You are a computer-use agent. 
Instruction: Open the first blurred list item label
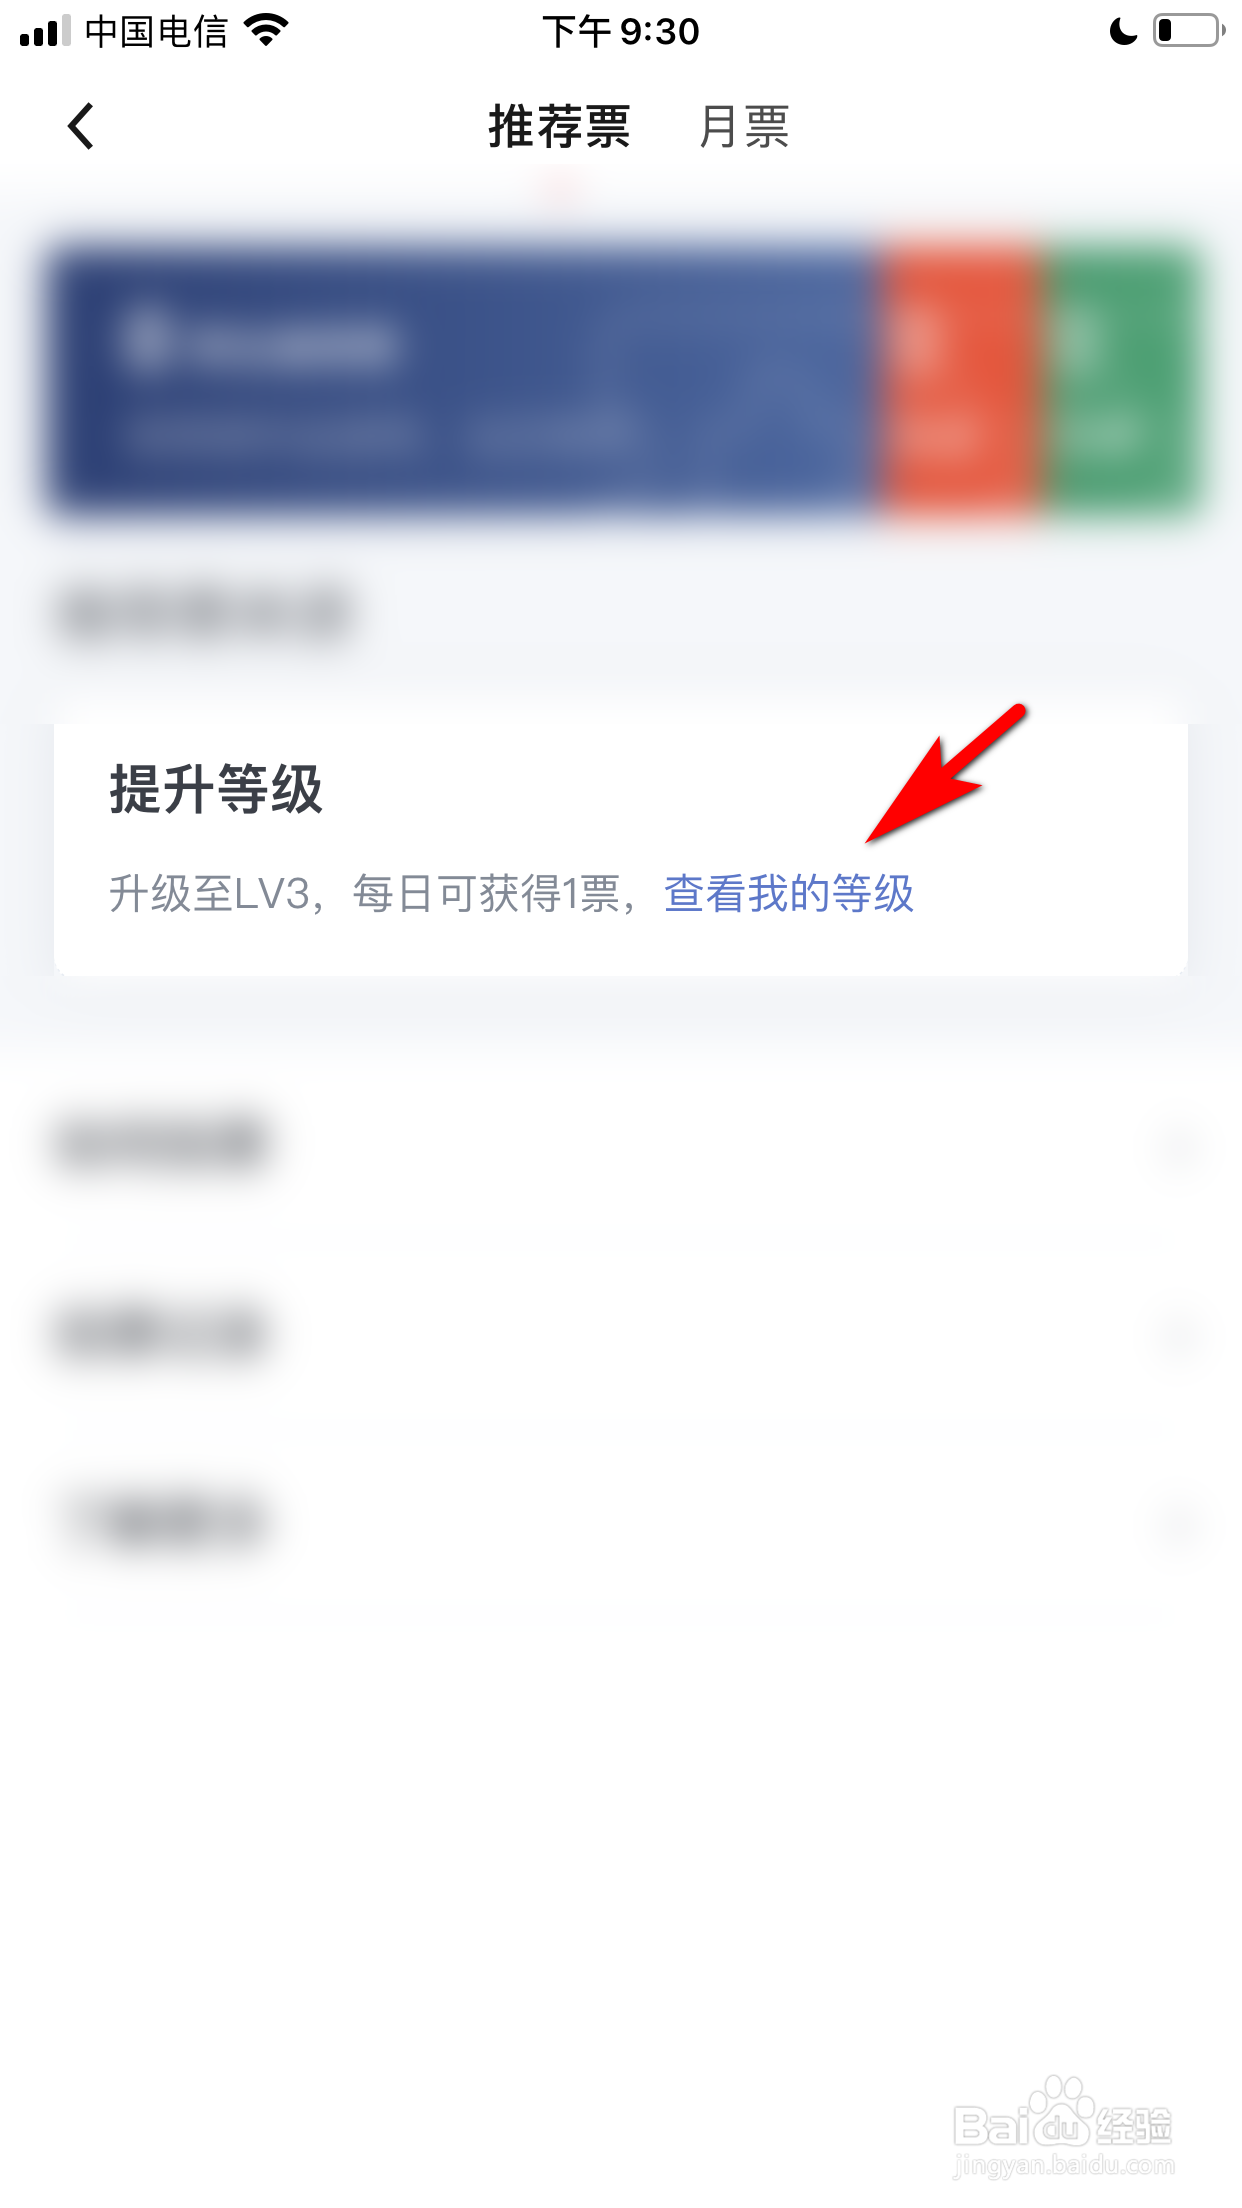tap(162, 1143)
